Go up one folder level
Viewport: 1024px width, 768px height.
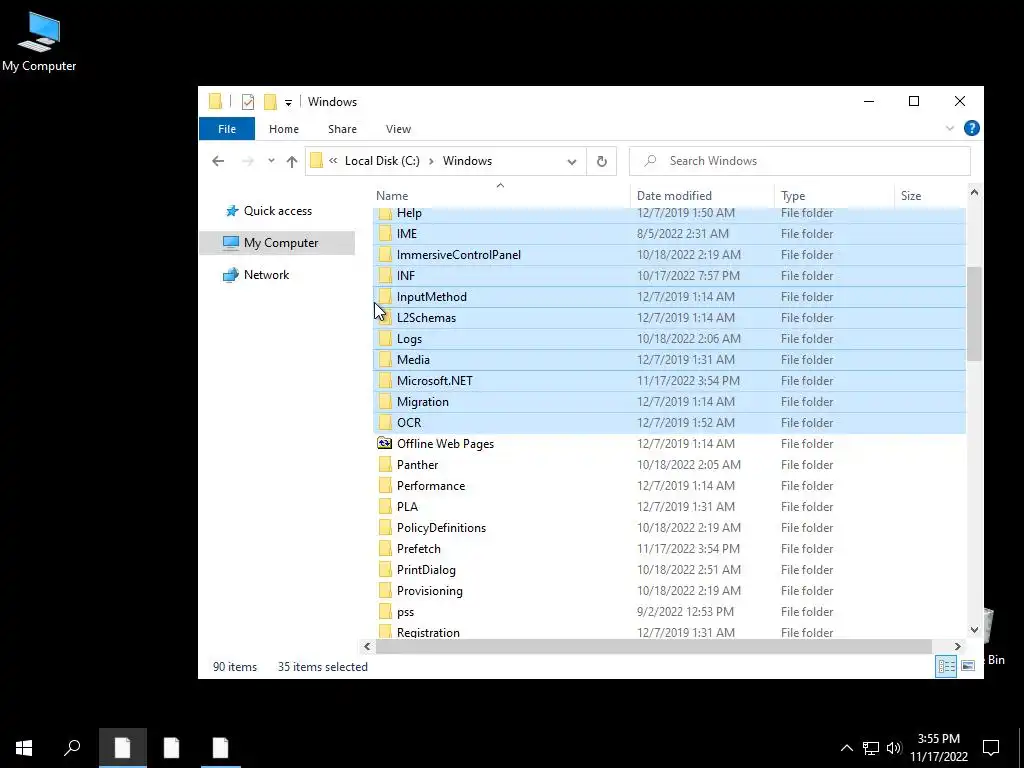[292, 161]
